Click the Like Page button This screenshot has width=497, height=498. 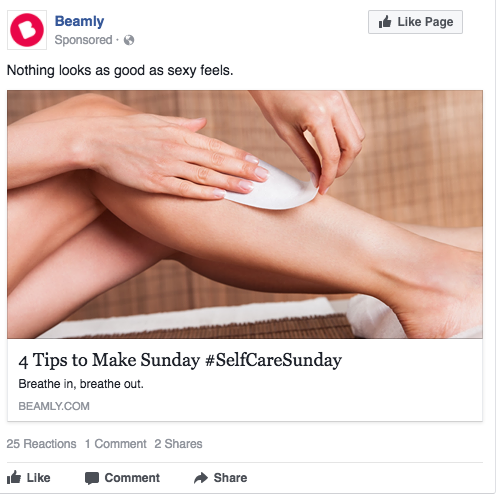click(415, 22)
